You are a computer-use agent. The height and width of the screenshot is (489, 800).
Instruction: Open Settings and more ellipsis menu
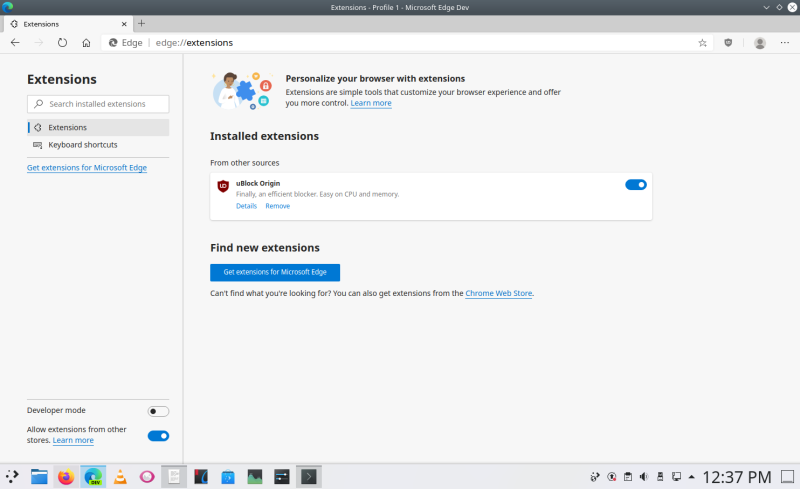[x=785, y=43]
